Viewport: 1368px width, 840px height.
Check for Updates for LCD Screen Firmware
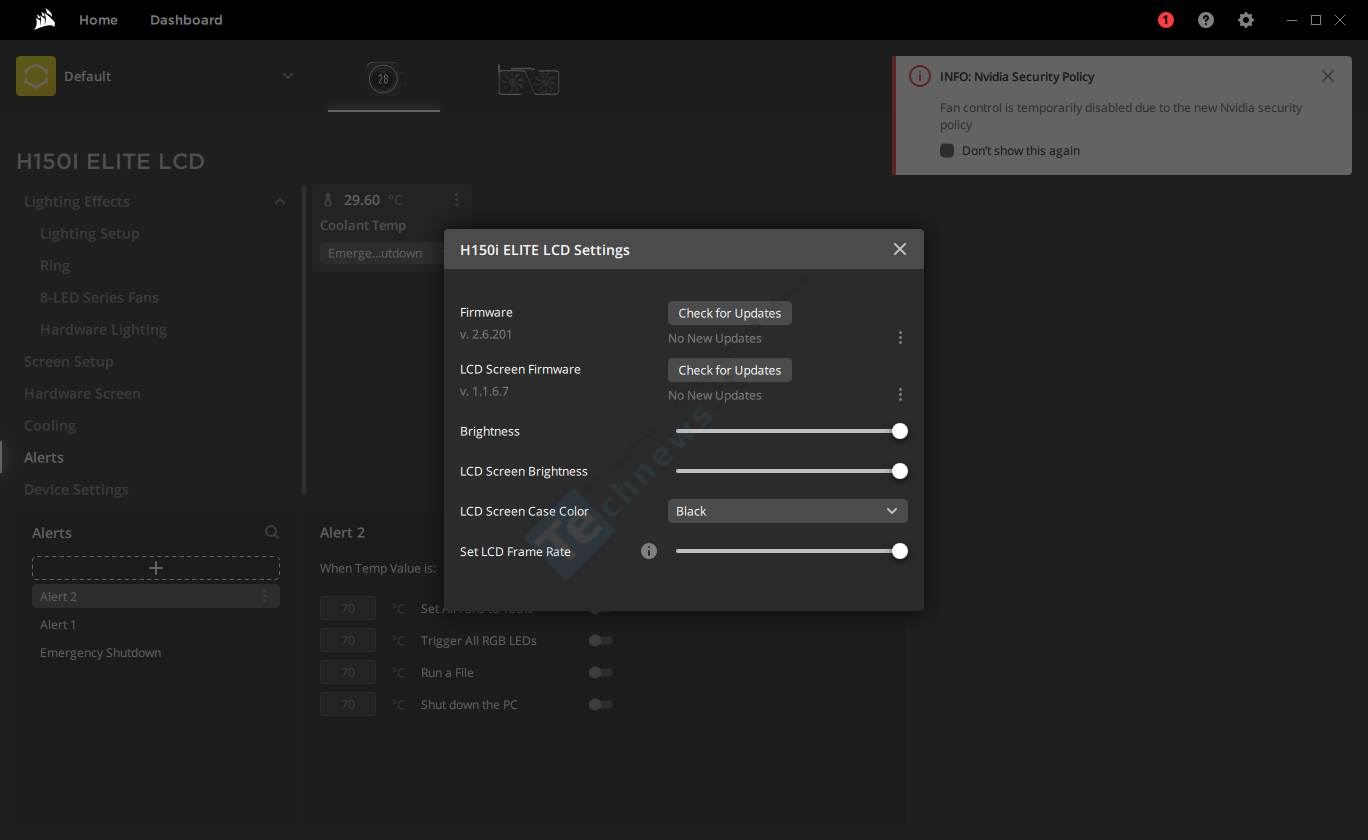tap(730, 370)
